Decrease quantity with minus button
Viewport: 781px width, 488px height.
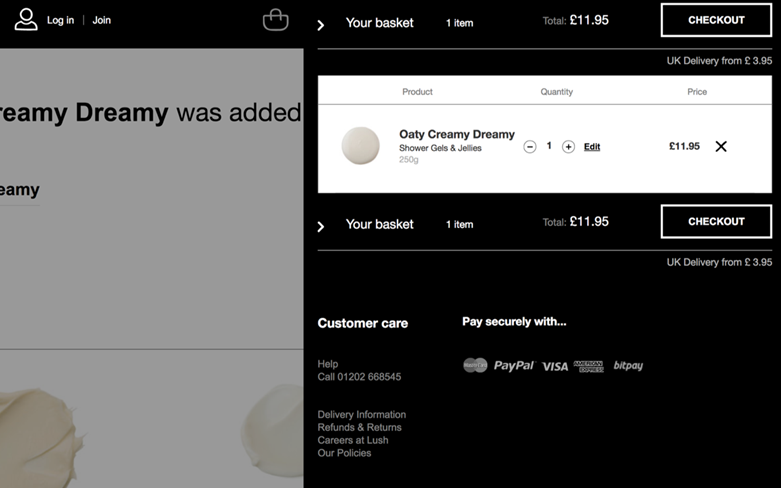tap(530, 146)
